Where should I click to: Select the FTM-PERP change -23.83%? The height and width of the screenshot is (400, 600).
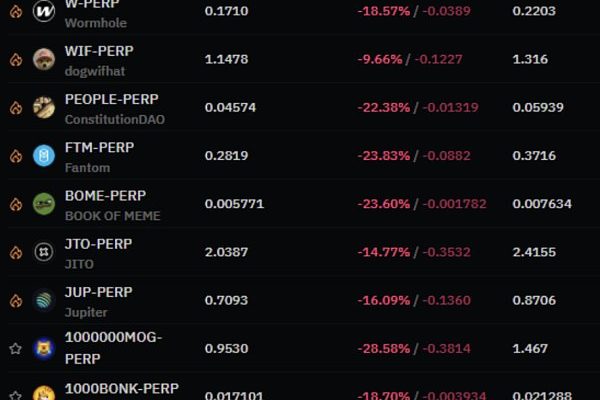[383, 156]
